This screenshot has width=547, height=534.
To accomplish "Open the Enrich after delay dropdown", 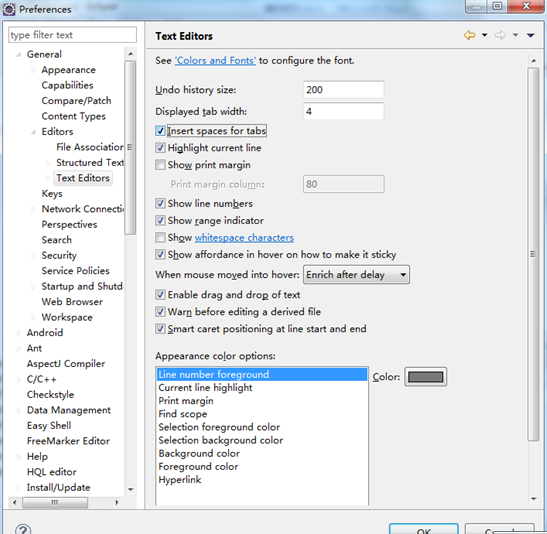I will point(356,275).
